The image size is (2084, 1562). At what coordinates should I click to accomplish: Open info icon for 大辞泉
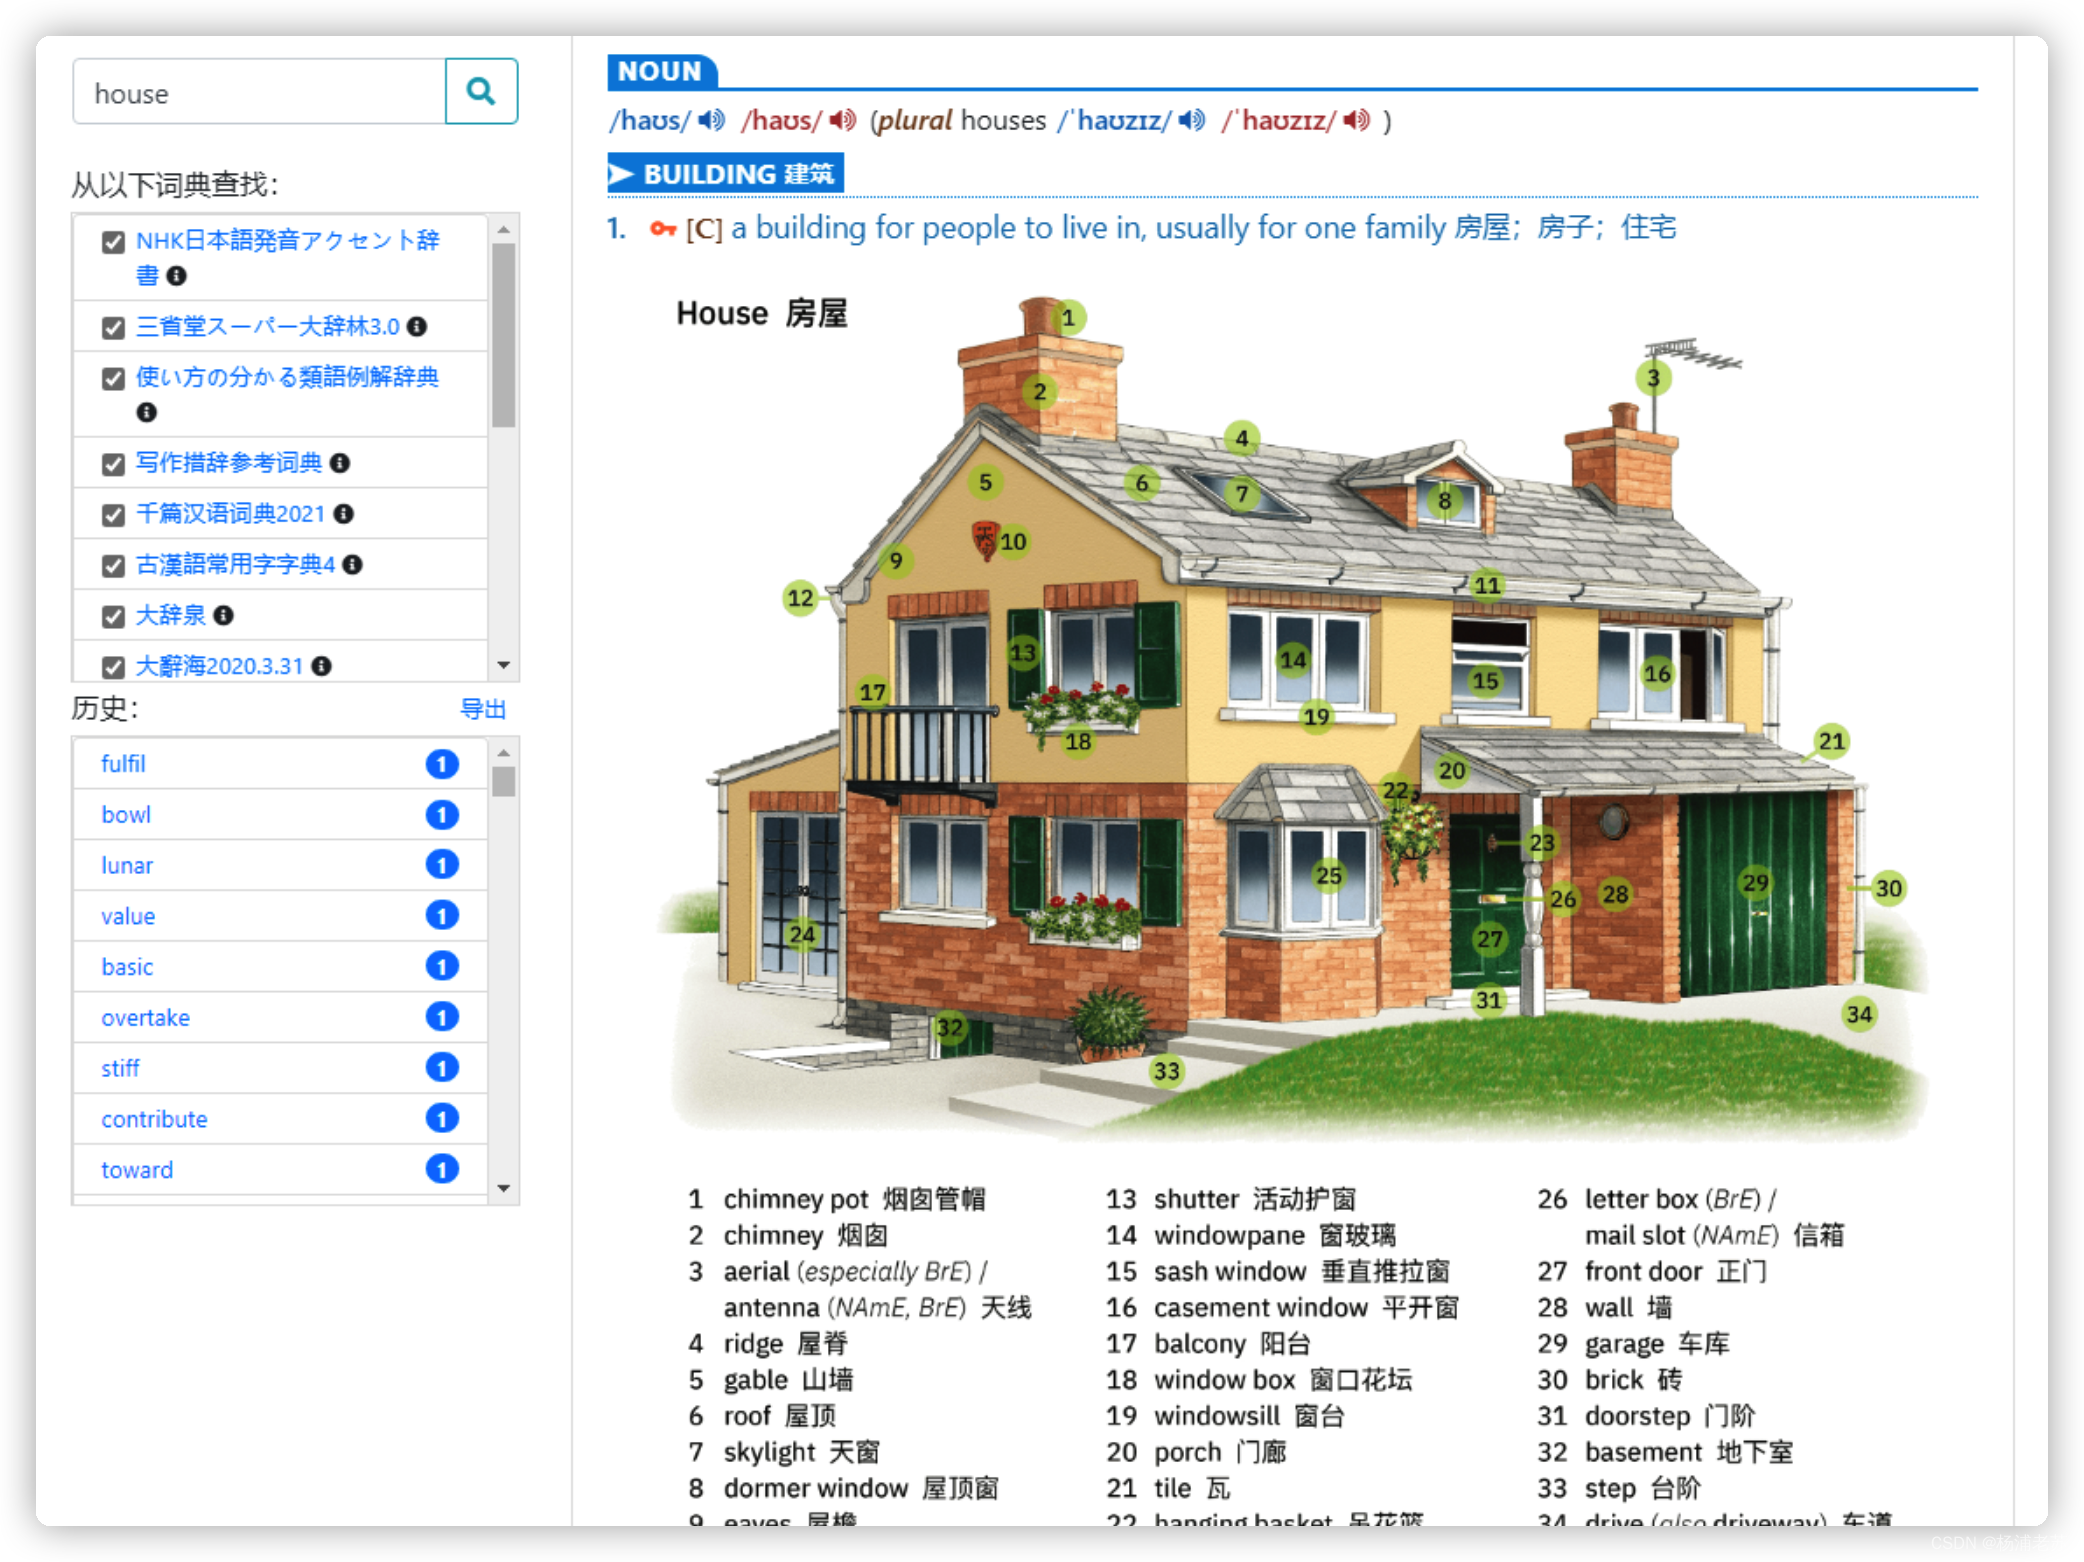(224, 615)
